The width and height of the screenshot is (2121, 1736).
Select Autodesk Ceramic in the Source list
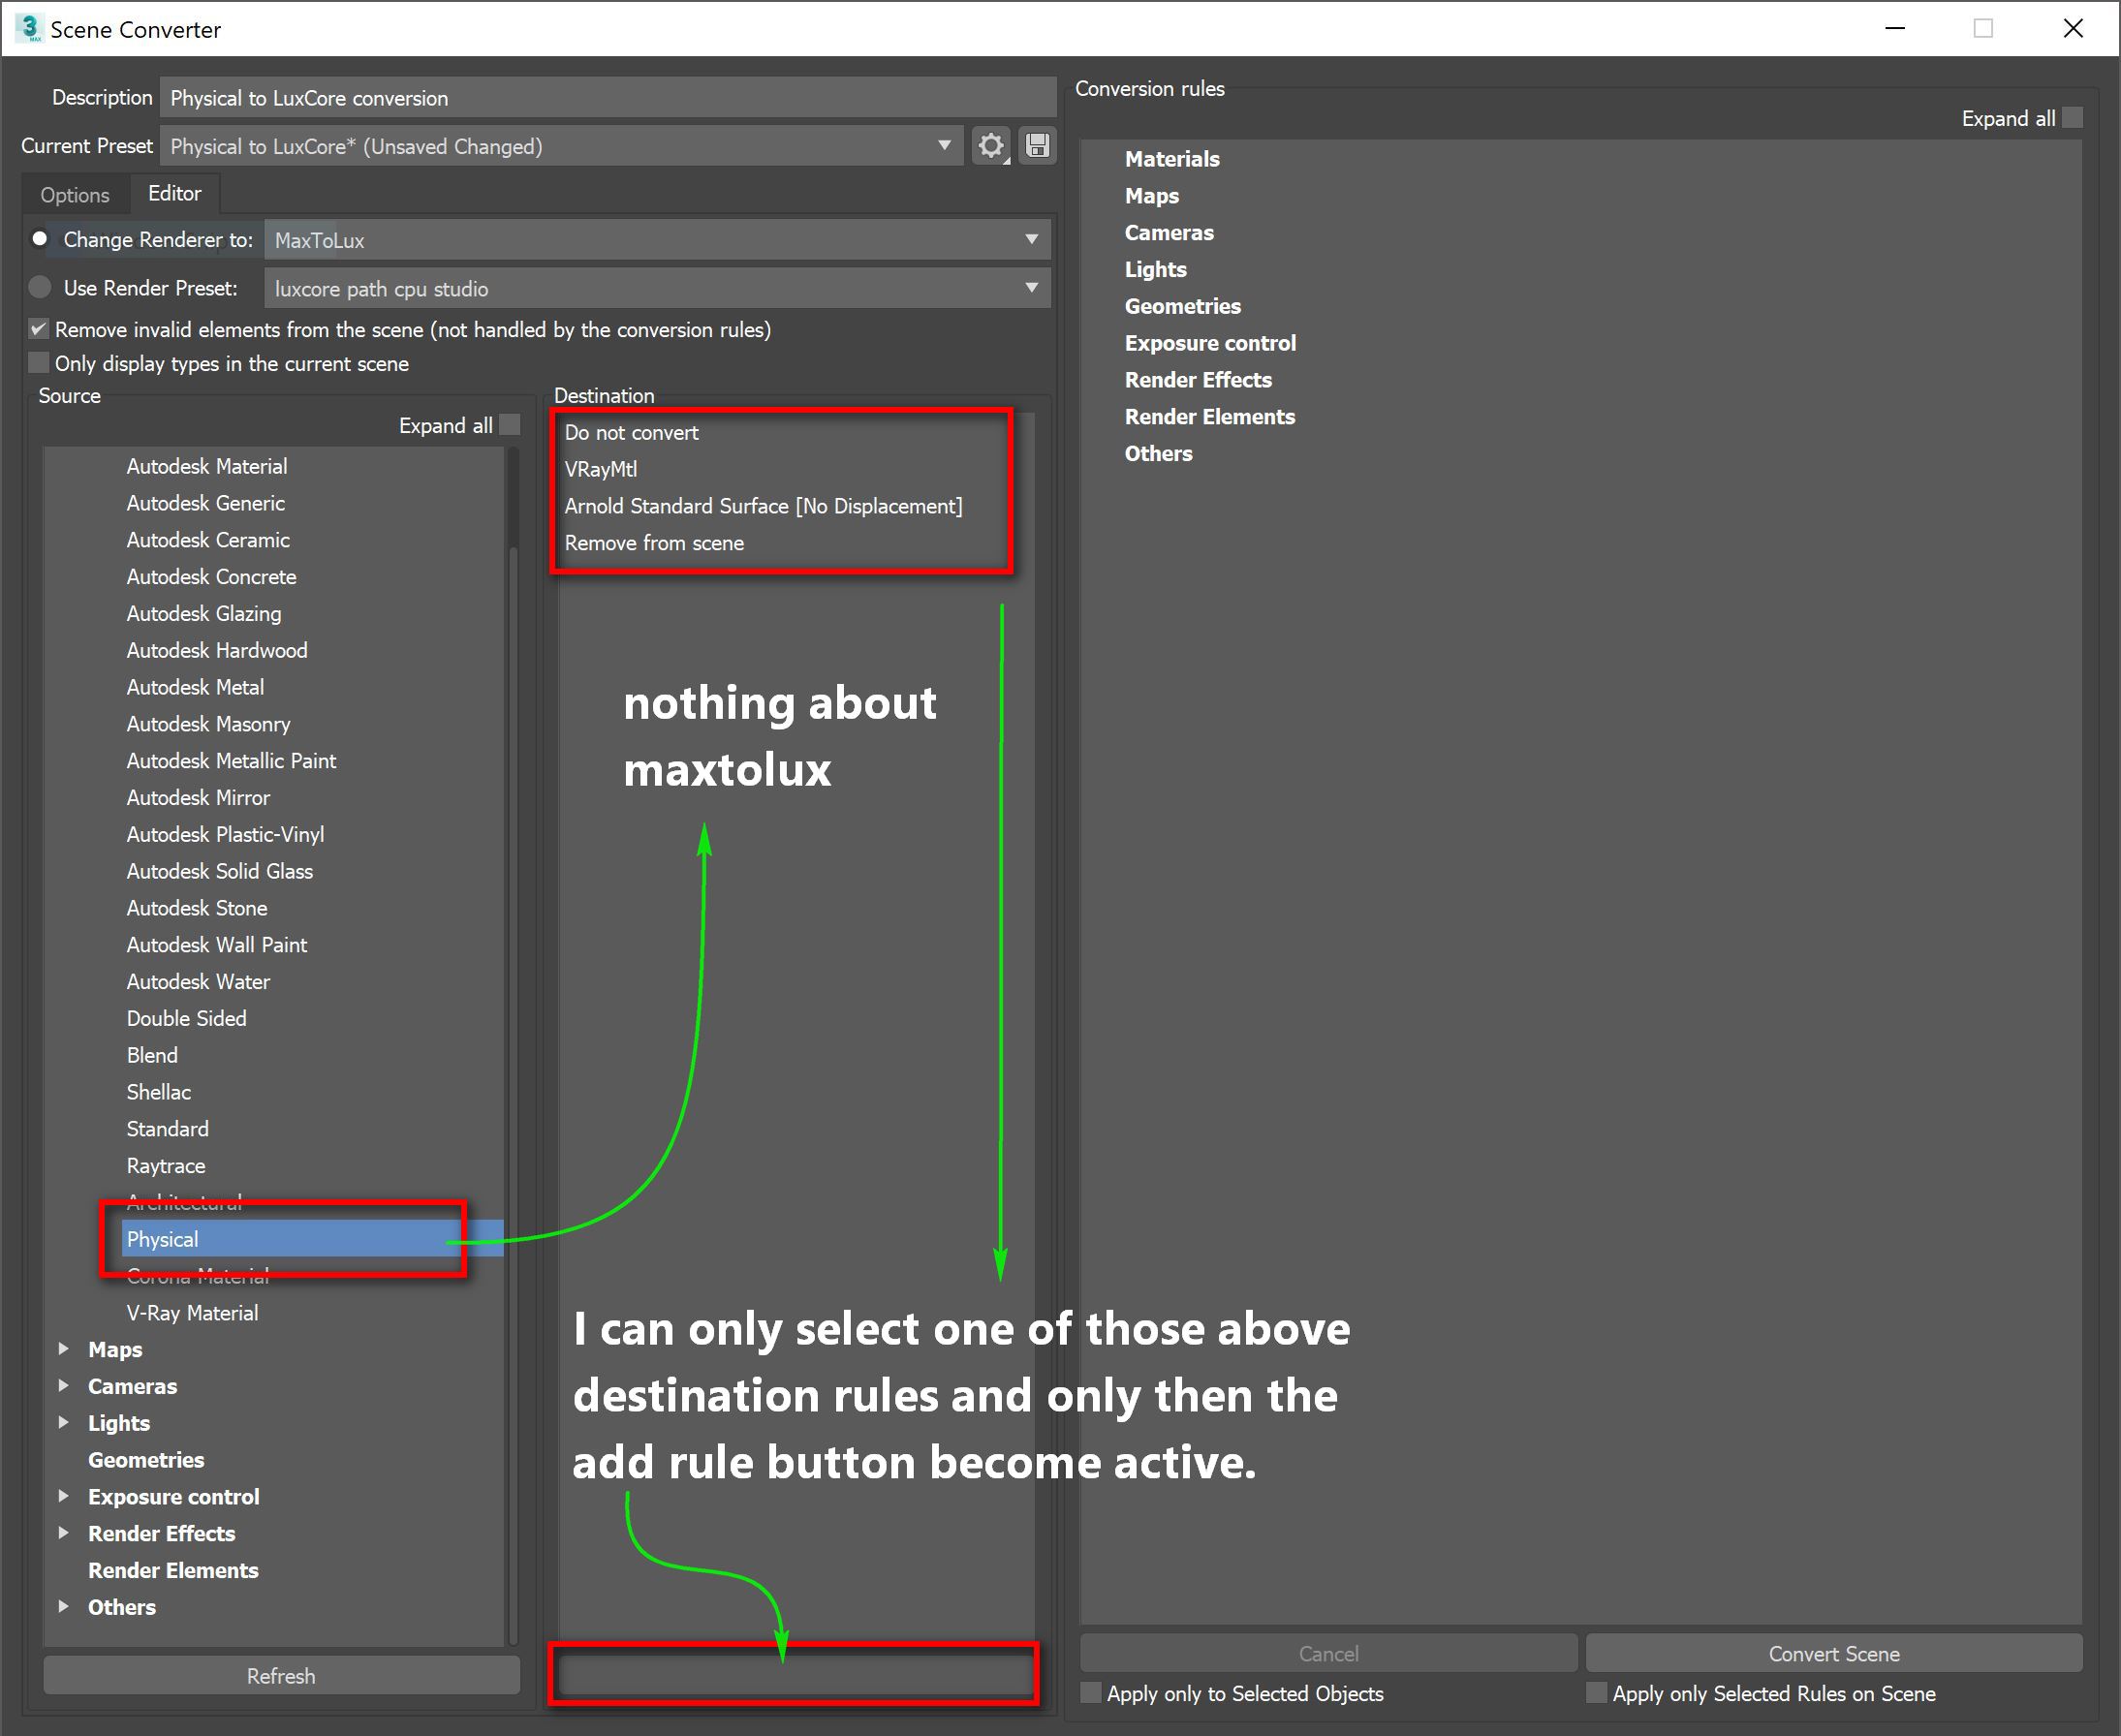[208, 540]
